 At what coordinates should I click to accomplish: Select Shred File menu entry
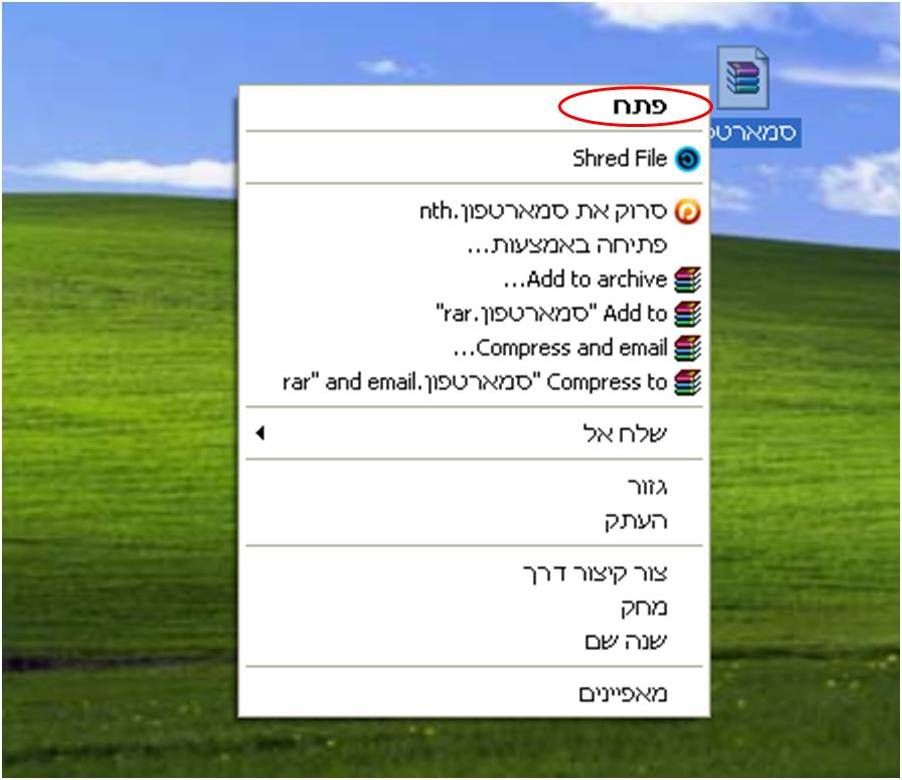[475, 159]
